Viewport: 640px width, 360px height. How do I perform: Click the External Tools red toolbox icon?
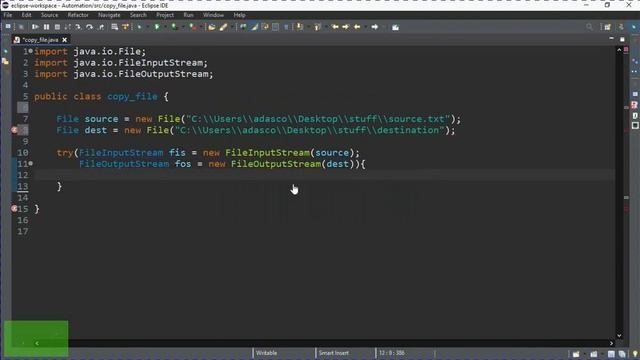tap(193, 27)
